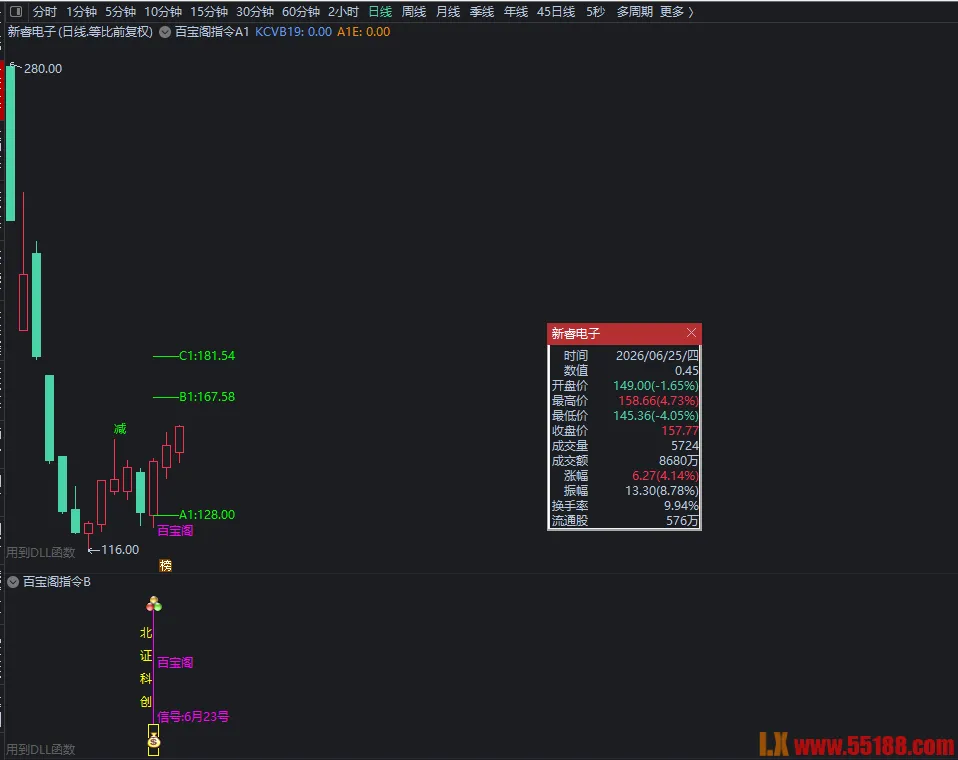This screenshot has width=958, height=760.
Task: Click the 新睿电子 (日线.等比前复权) title
Action: click(80, 32)
